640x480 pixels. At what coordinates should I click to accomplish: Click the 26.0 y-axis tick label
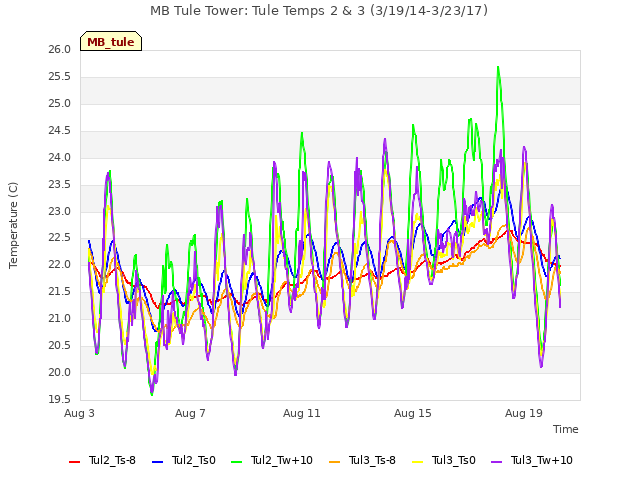(60, 49)
